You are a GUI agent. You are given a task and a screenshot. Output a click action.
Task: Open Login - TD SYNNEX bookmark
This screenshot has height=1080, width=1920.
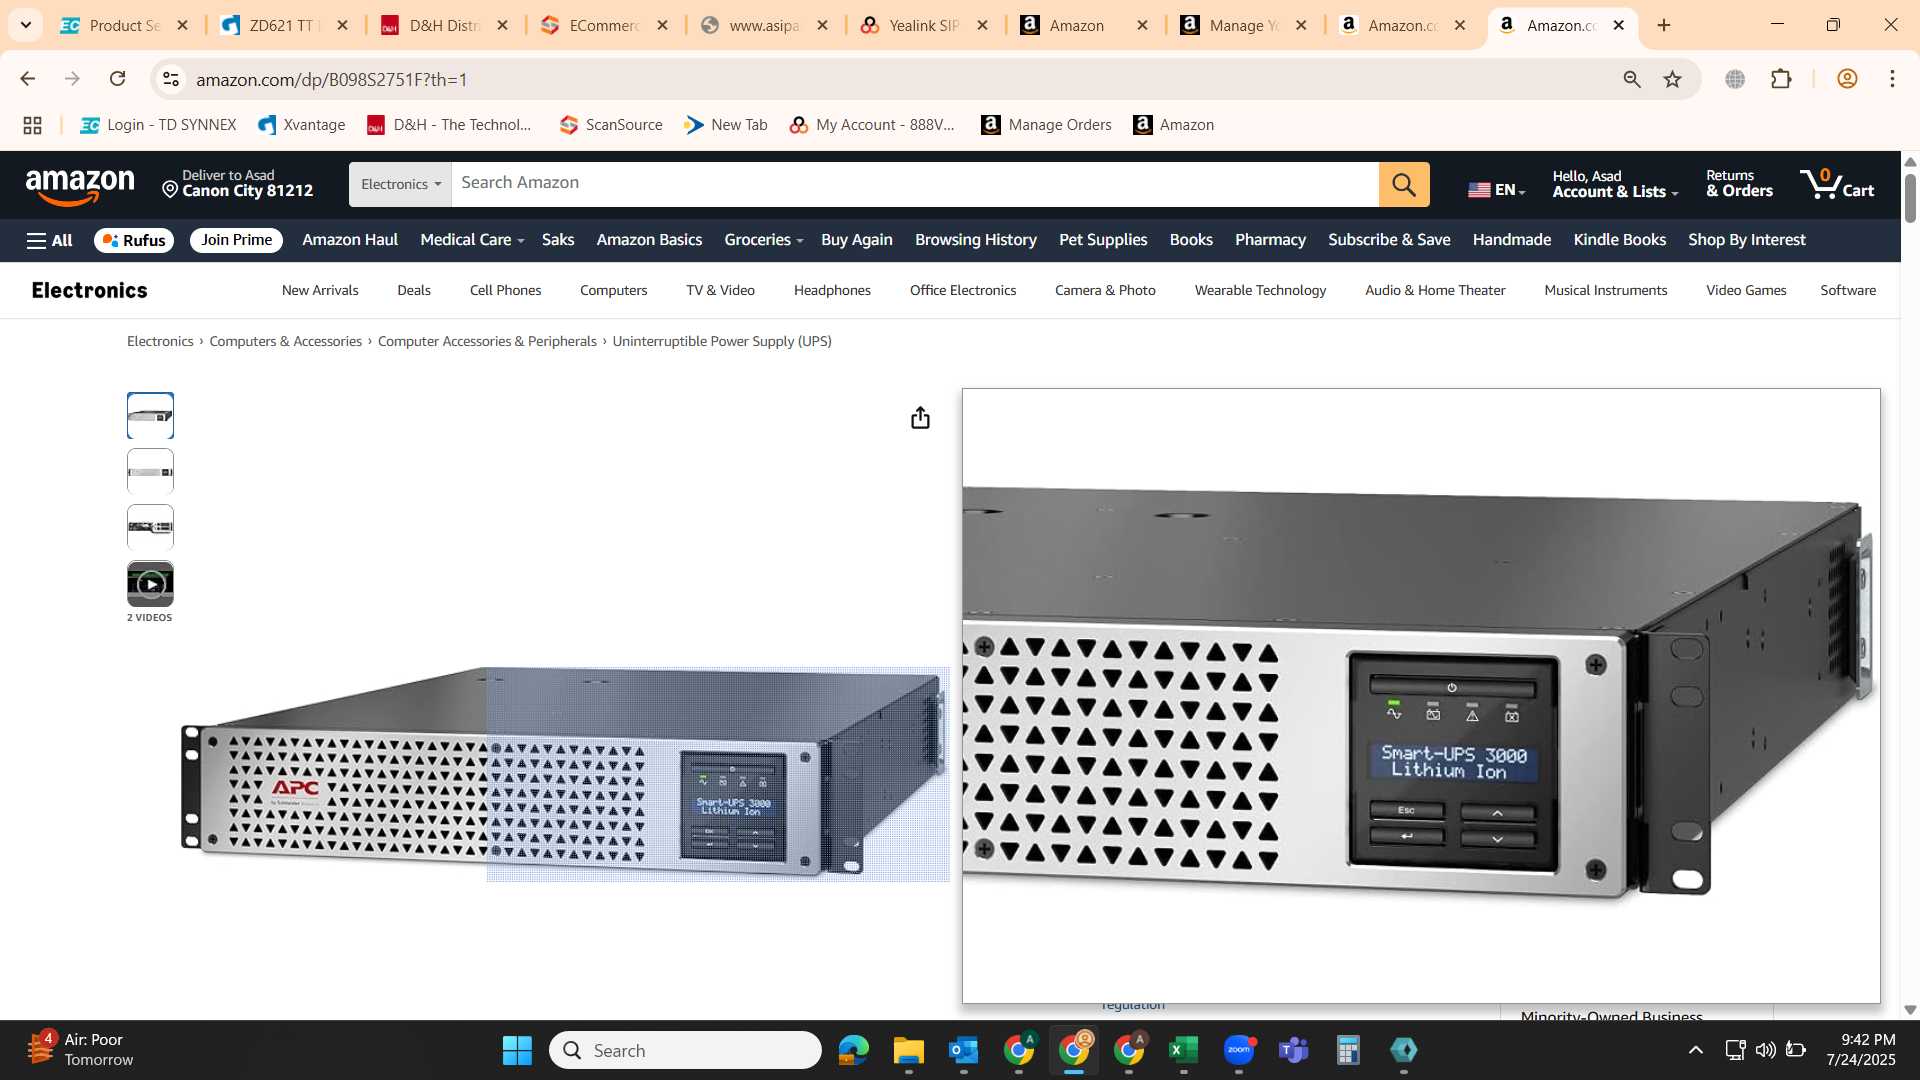click(x=158, y=125)
